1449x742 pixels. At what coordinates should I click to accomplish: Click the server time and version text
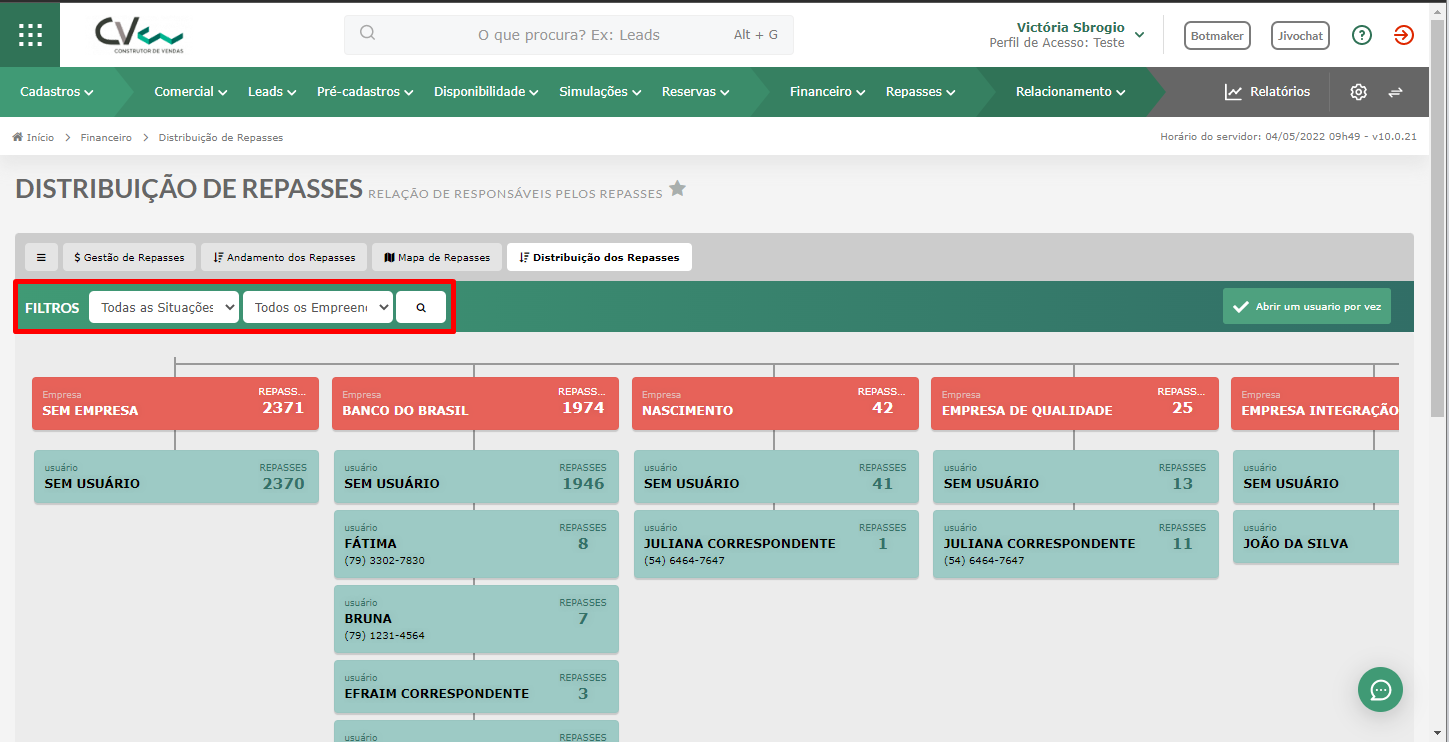1288,137
